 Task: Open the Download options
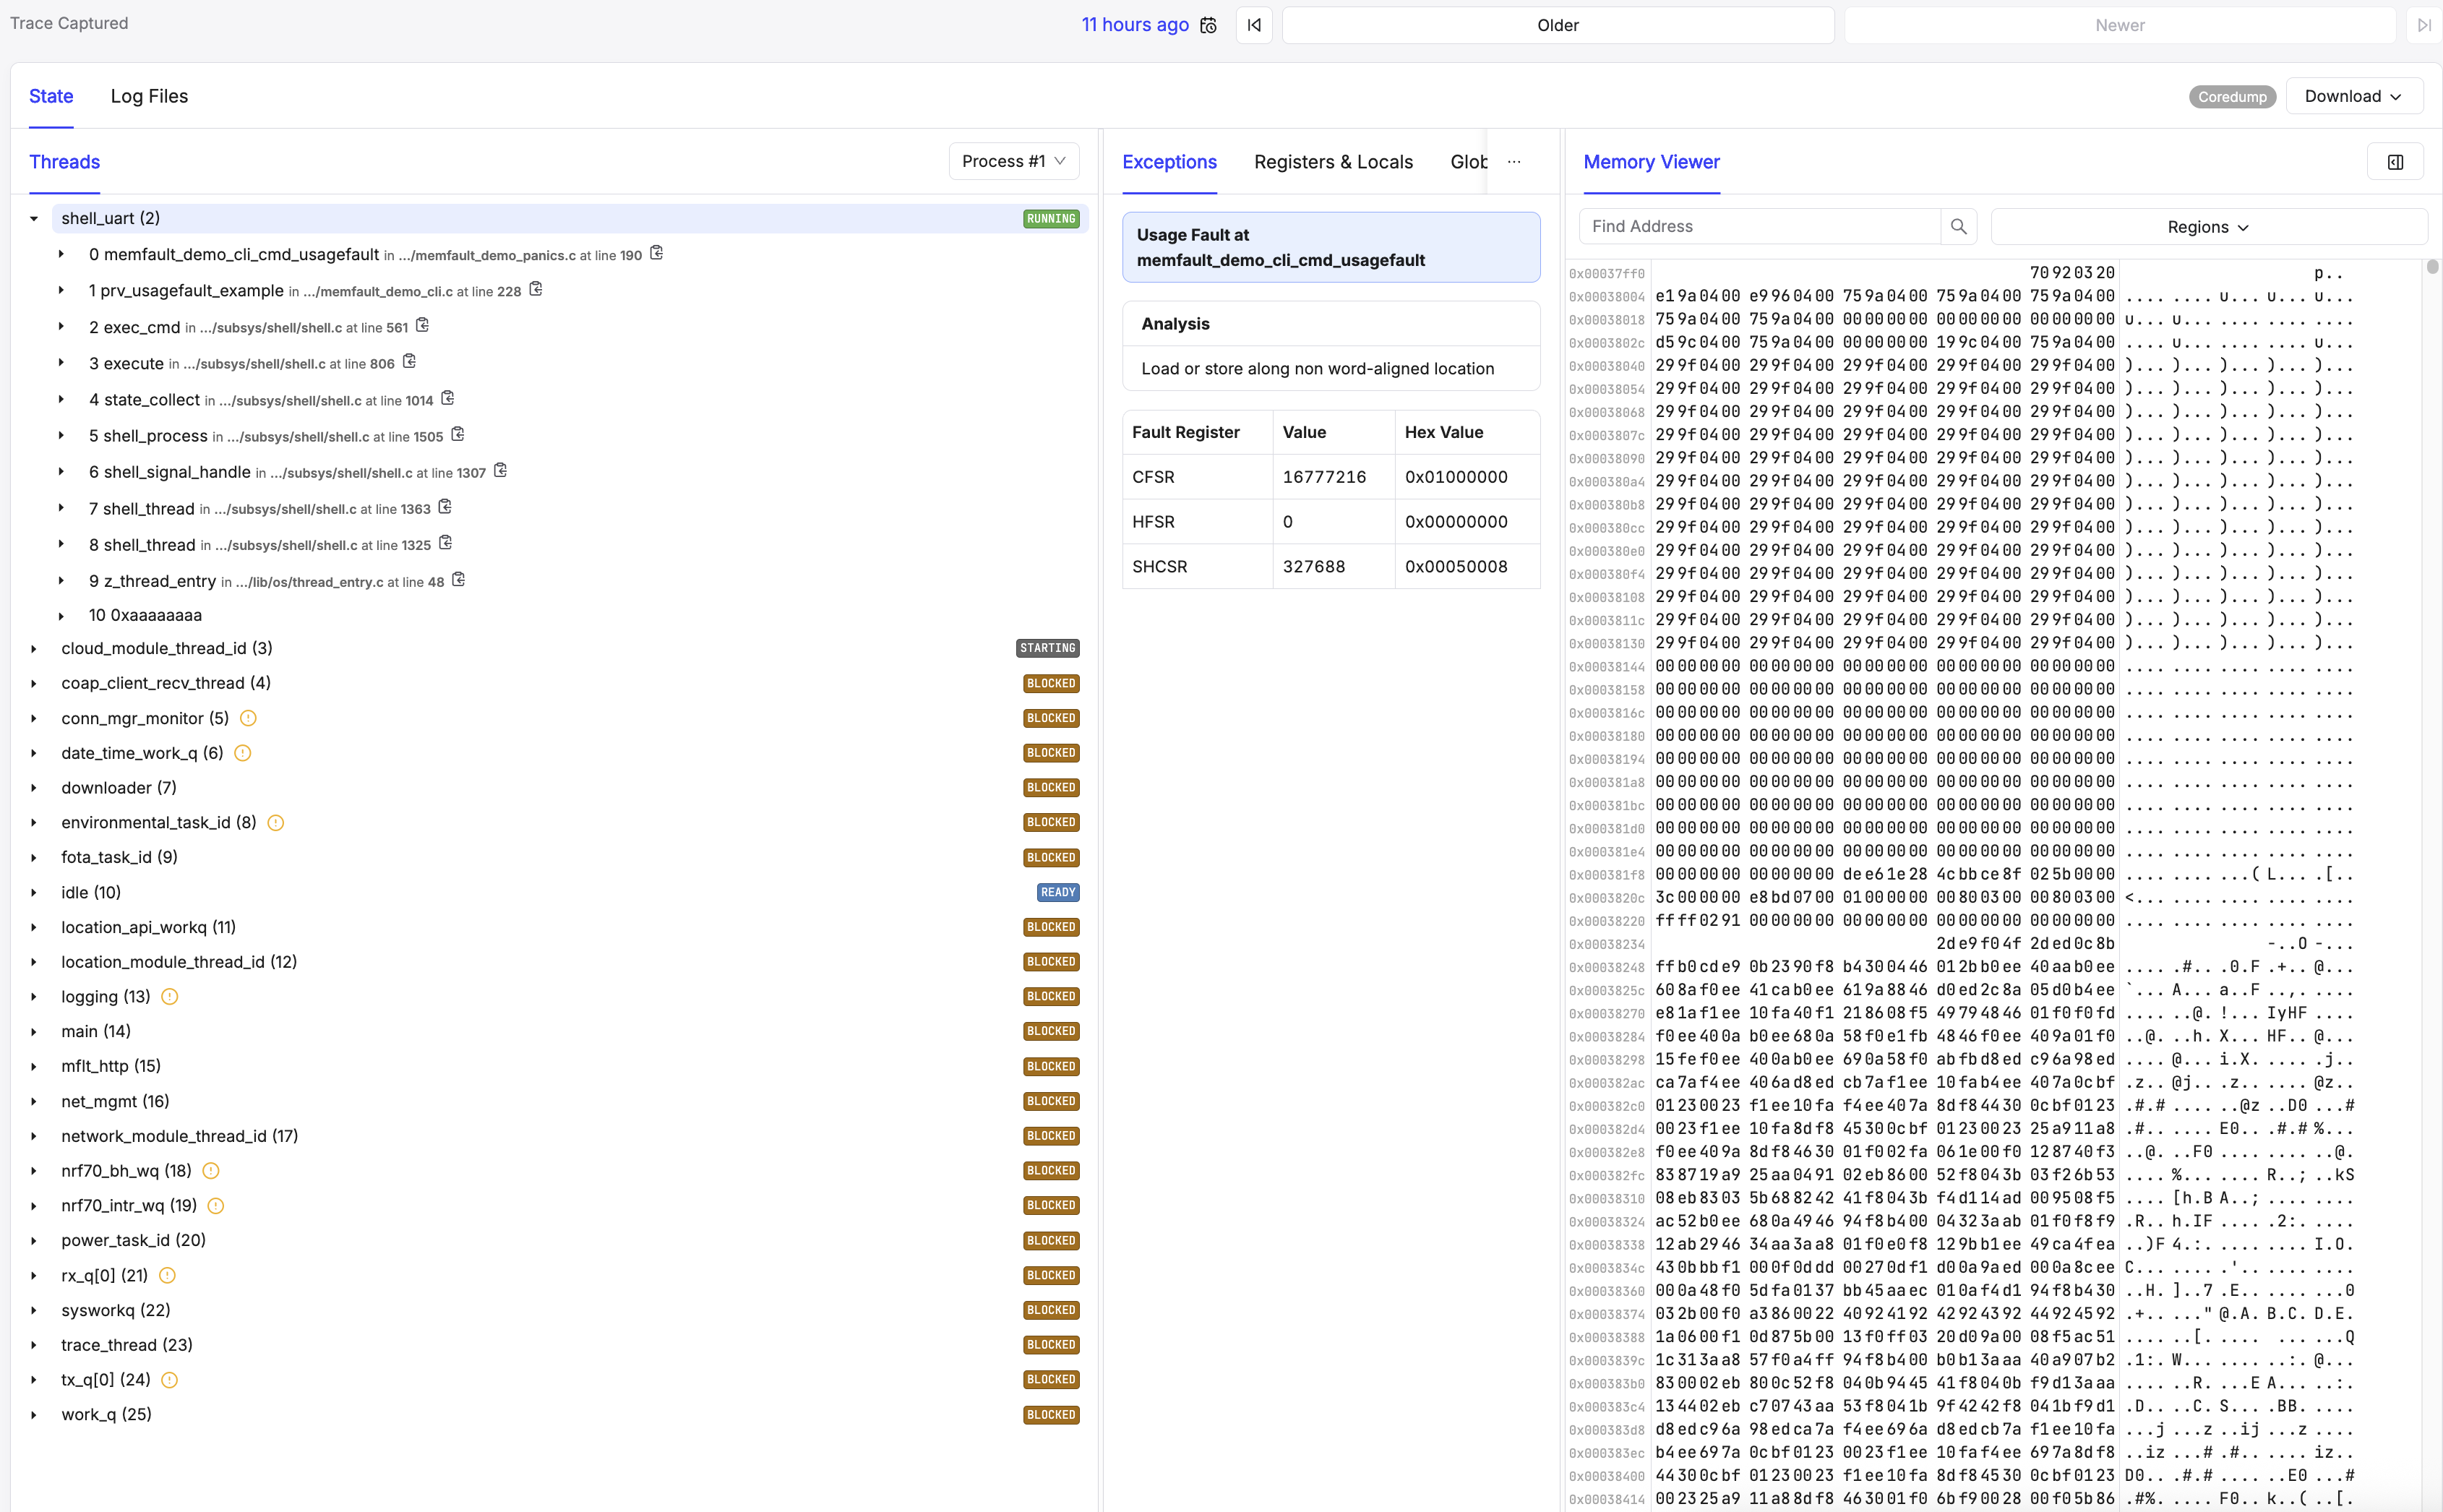(x=2353, y=96)
